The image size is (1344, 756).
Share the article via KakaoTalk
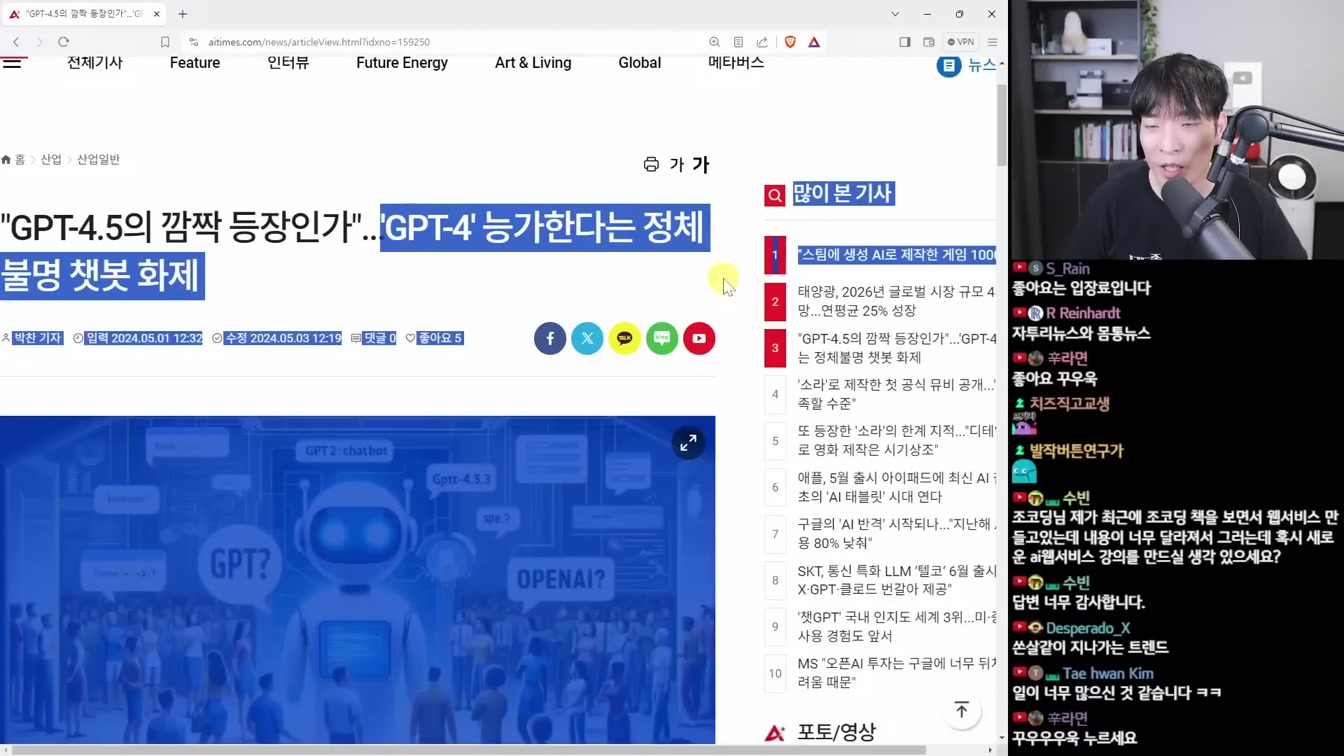pyautogui.click(x=624, y=338)
